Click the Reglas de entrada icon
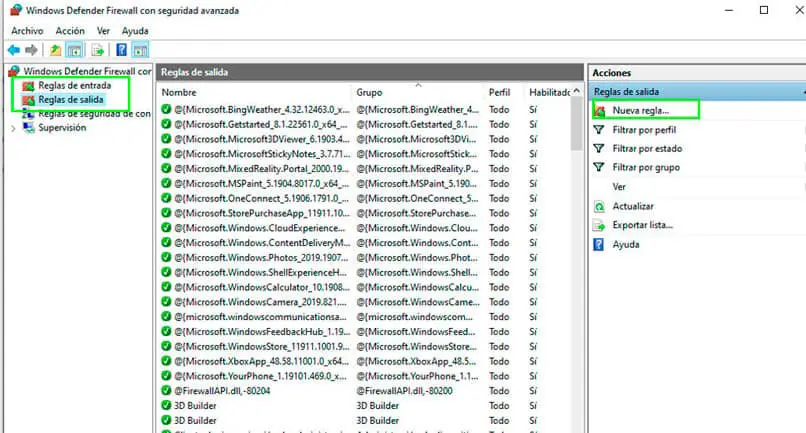The width and height of the screenshot is (806, 433). click(x=29, y=85)
